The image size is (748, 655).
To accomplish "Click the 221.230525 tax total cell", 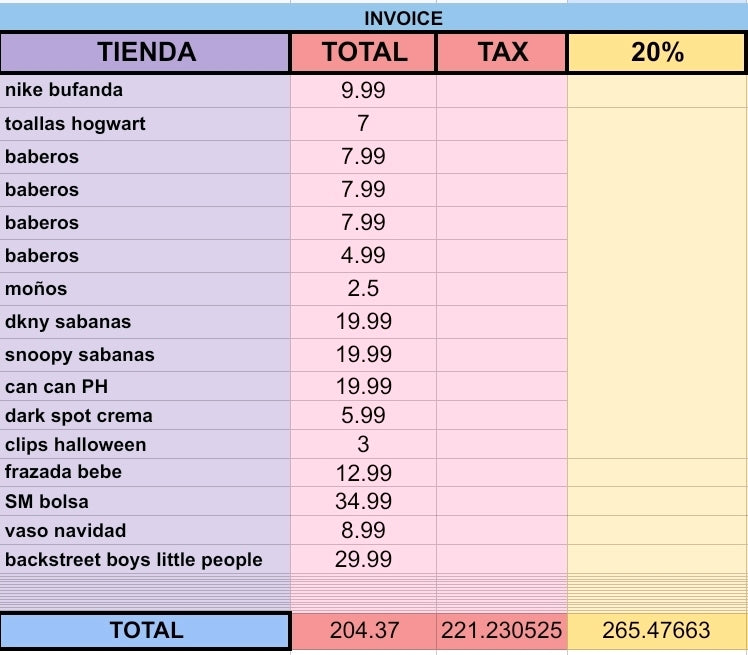I will coord(502,630).
